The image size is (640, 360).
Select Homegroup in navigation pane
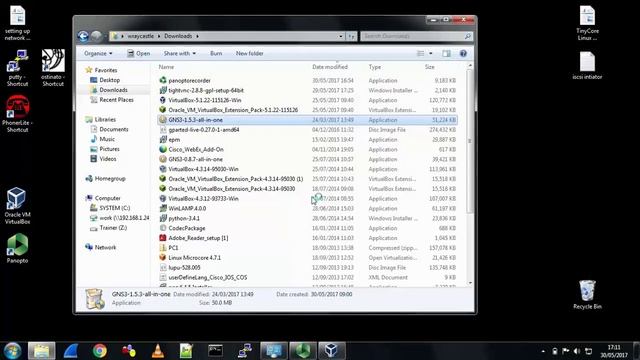[x=105, y=178]
